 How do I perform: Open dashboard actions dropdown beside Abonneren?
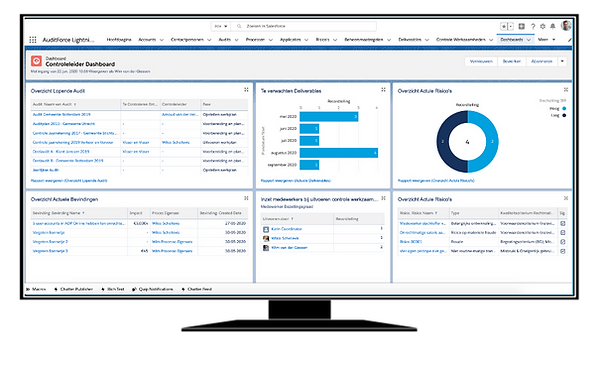pyautogui.click(x=562, y=61)
